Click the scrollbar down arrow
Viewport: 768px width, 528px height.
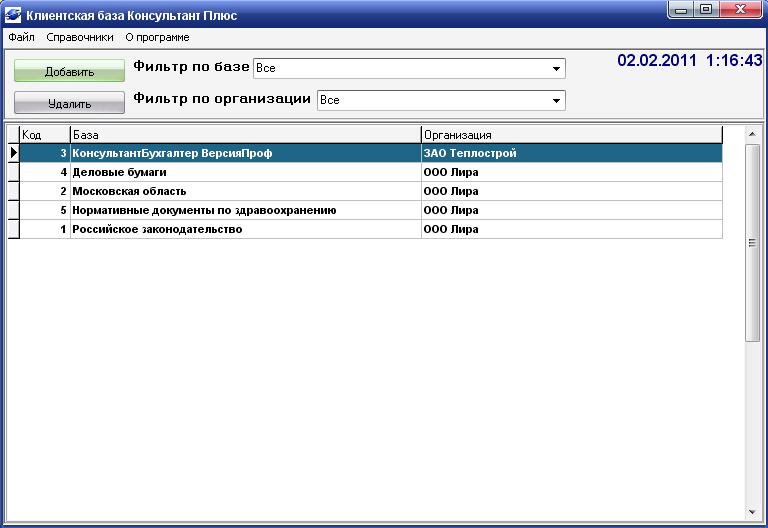coord(752,512)
